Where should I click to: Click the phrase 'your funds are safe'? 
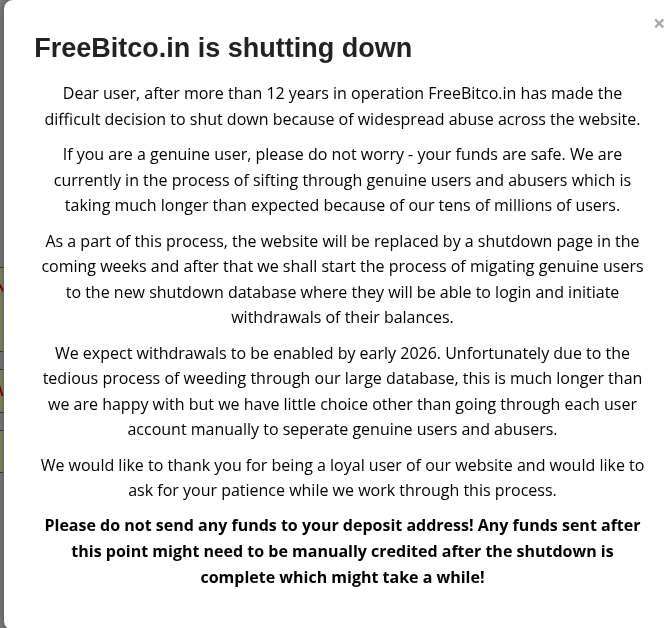[x=491, y=154]
